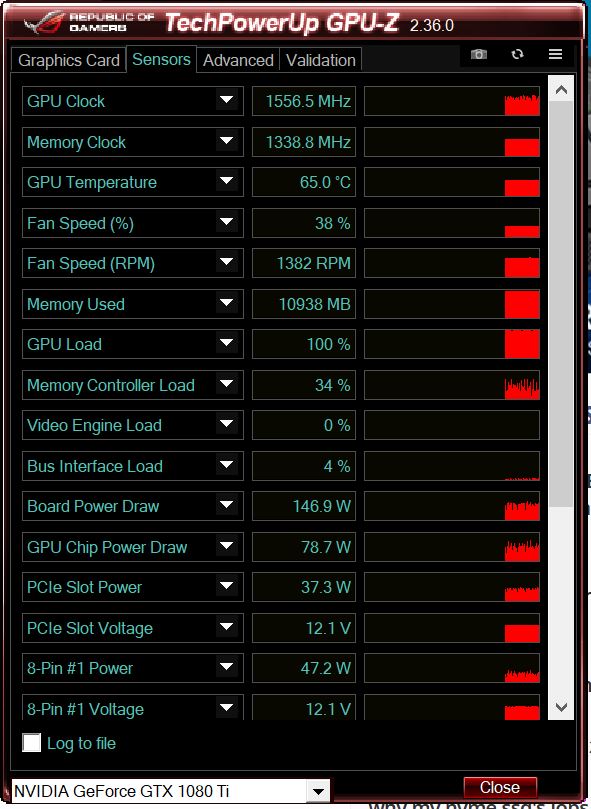This screenshot has width=591, height=809.
Task: Expand the GPU Temperature dropdown arrow
Action: [227, 182]
